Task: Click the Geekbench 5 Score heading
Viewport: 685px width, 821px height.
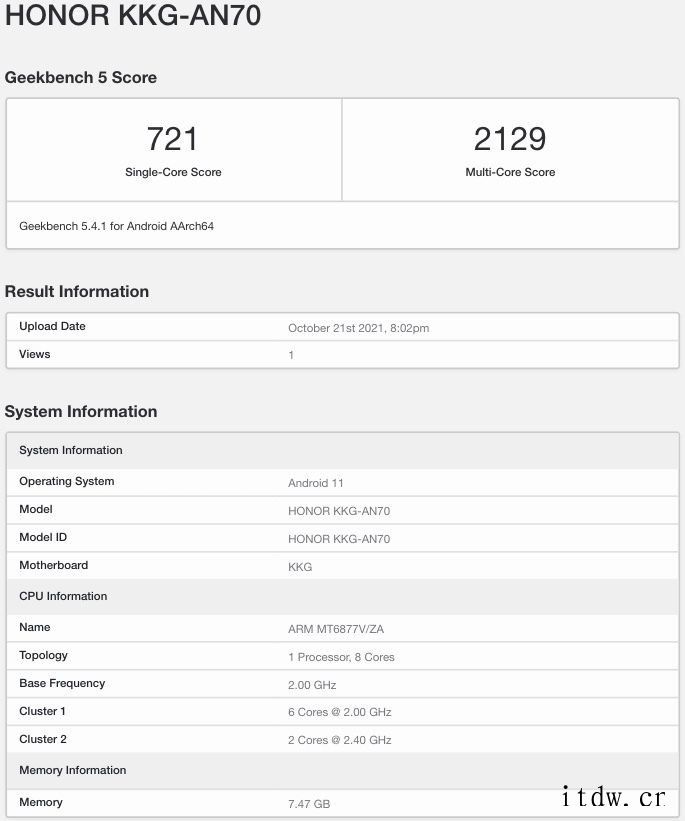Action: (x=81, y=77)
